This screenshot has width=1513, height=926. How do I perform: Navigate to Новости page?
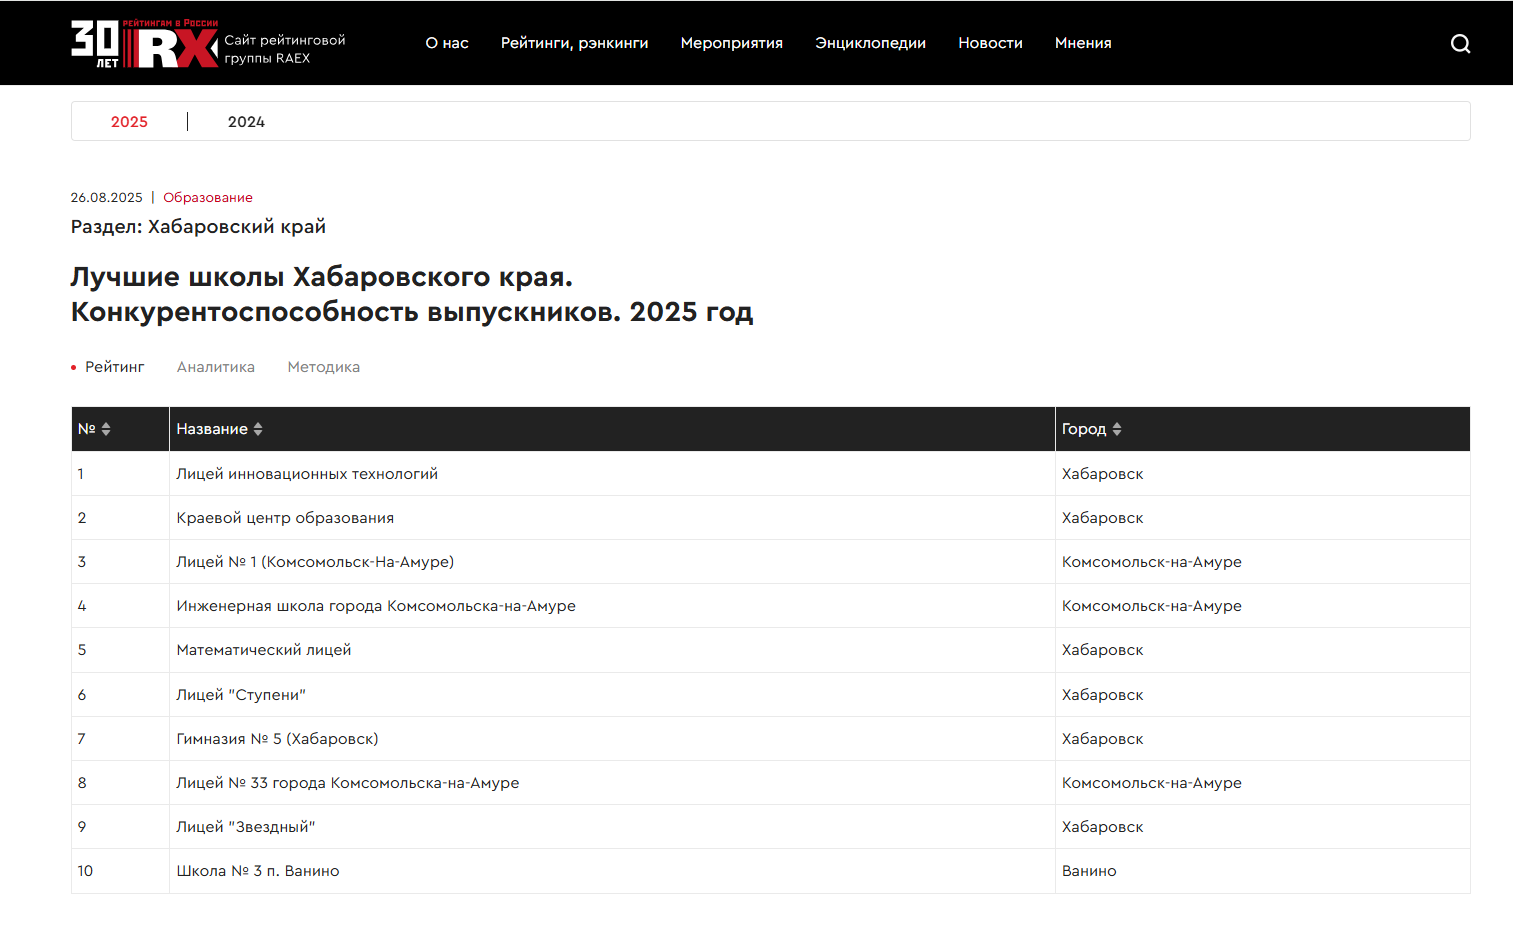[990, 43]
